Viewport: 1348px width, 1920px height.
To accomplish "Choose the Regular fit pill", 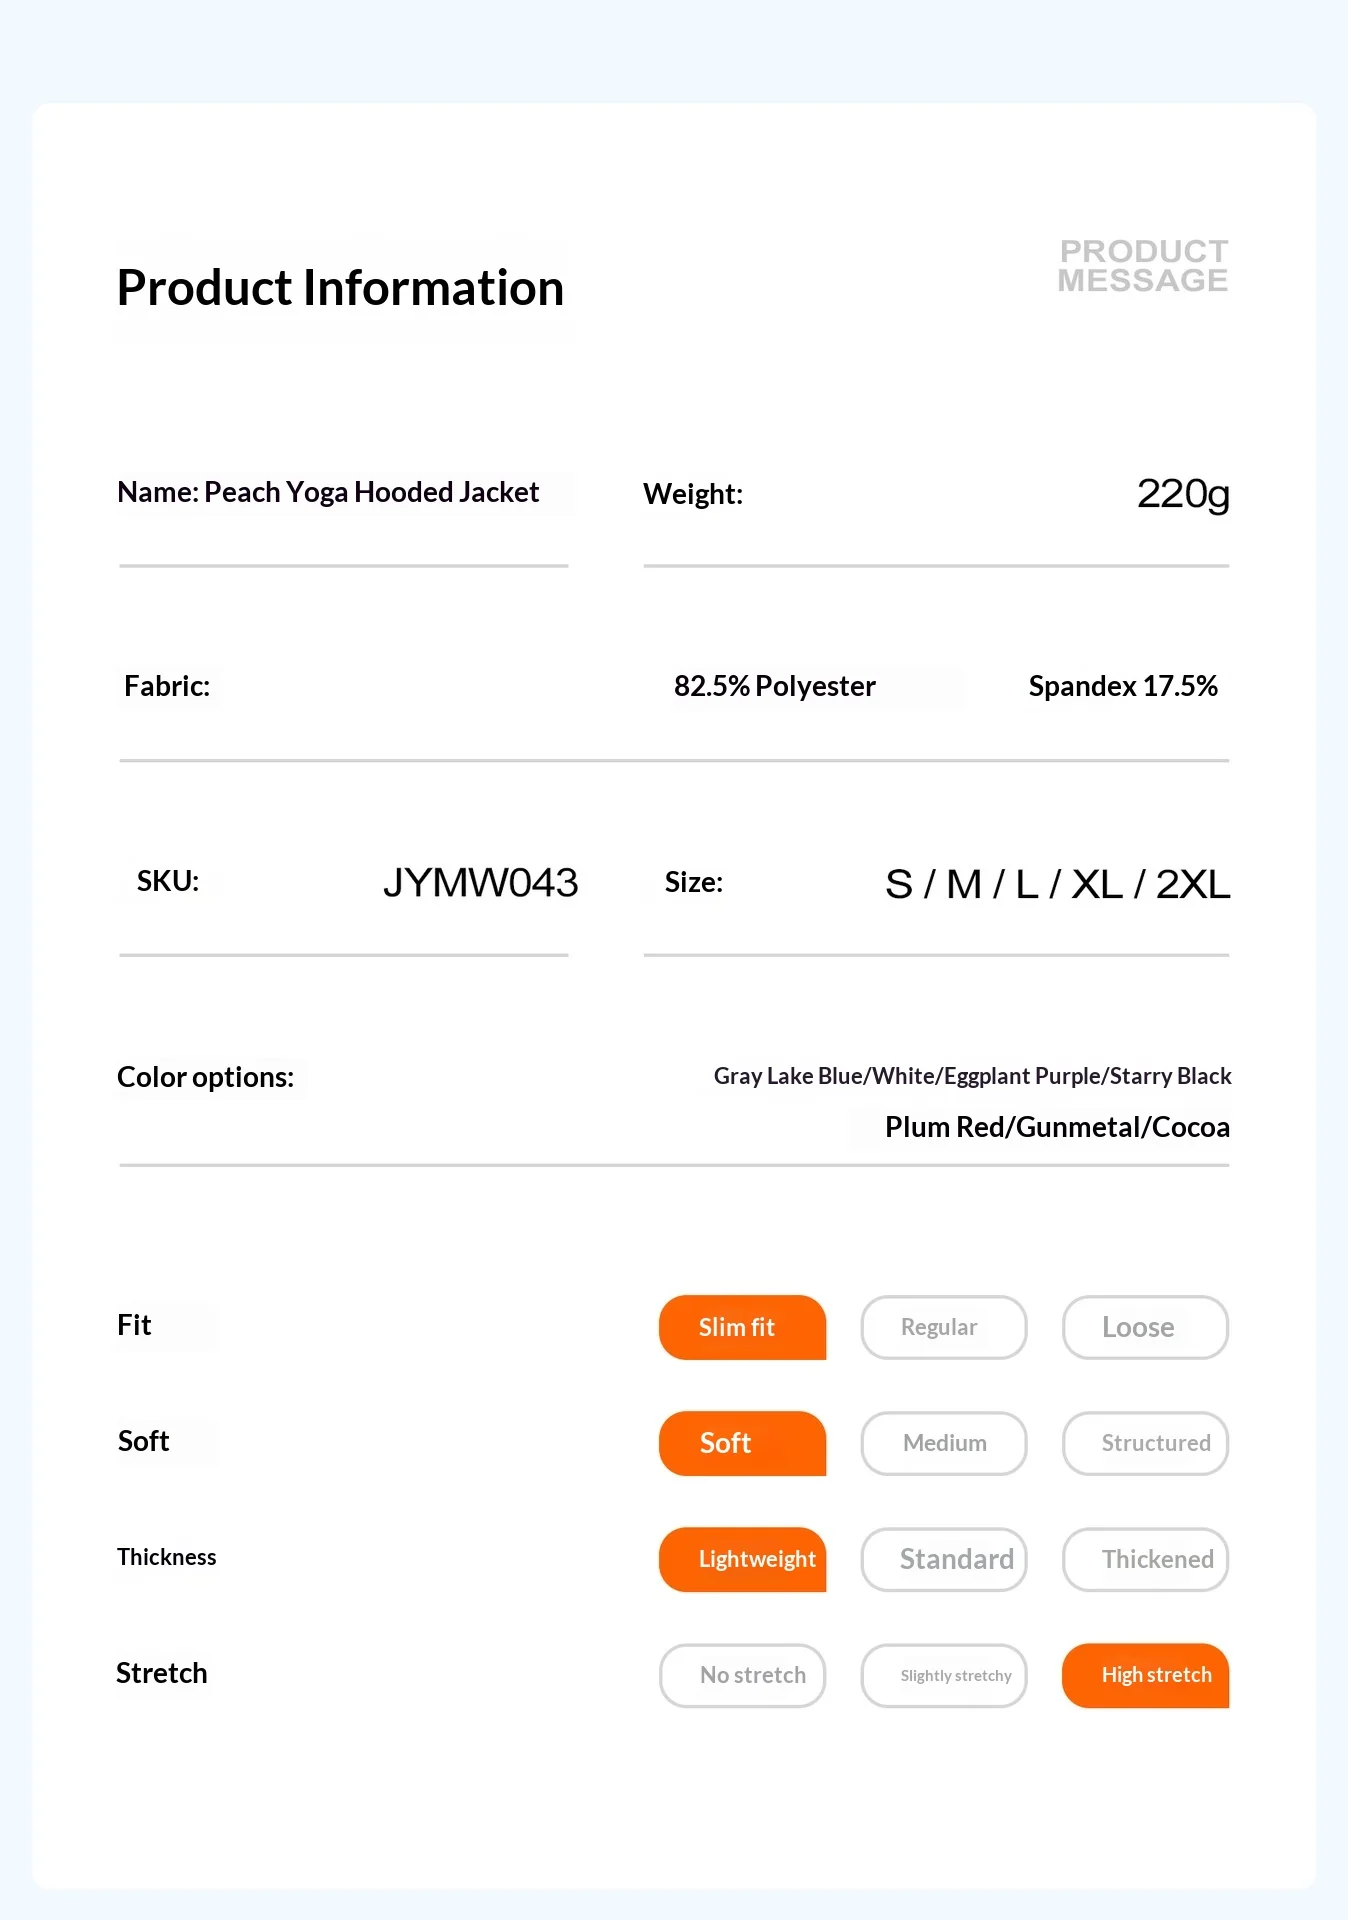I will [x=944, y=1327].
